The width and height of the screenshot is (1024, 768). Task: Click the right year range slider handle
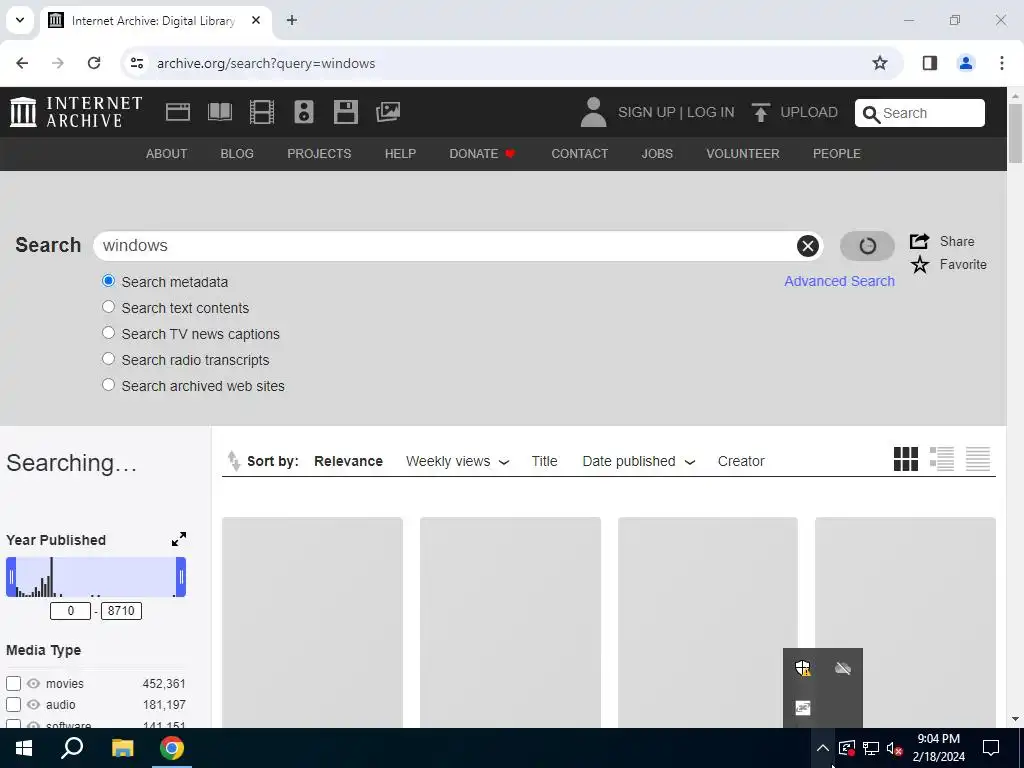[x=181, y=577]
